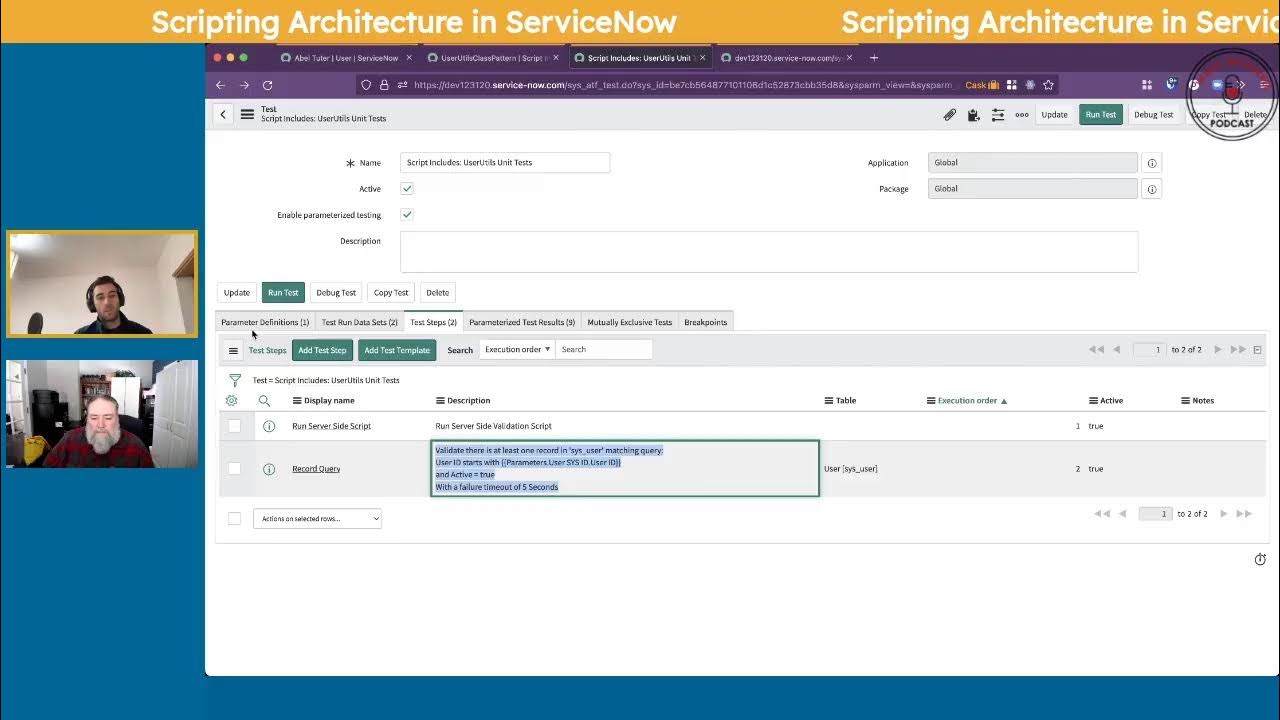The width and height of the screenshot is (1280, 720).
Task: Click Debug Test button below Description field
Action: click(336, 293)
